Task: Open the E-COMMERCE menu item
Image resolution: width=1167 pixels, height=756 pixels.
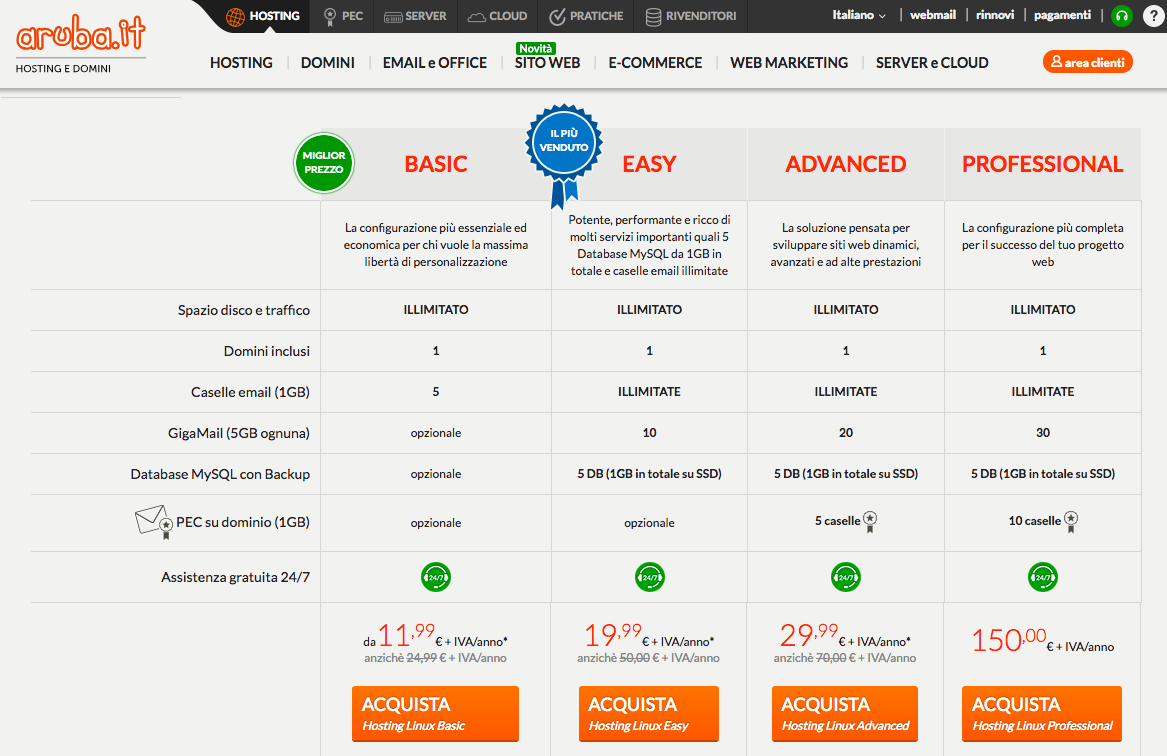Action: [x=655, y=63]
